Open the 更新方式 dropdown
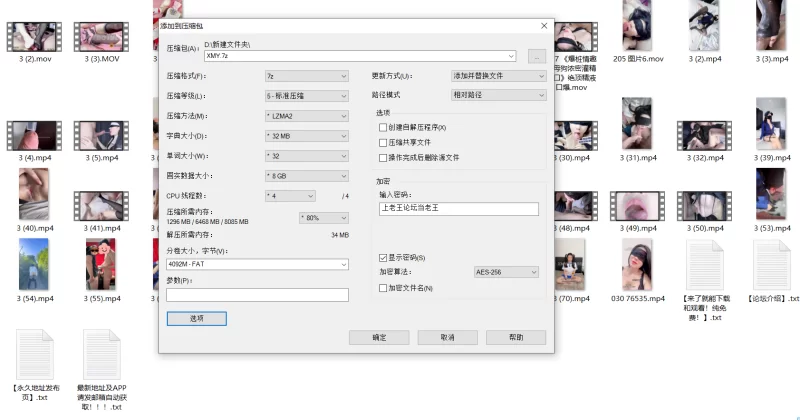 click(x=499, y=76)
